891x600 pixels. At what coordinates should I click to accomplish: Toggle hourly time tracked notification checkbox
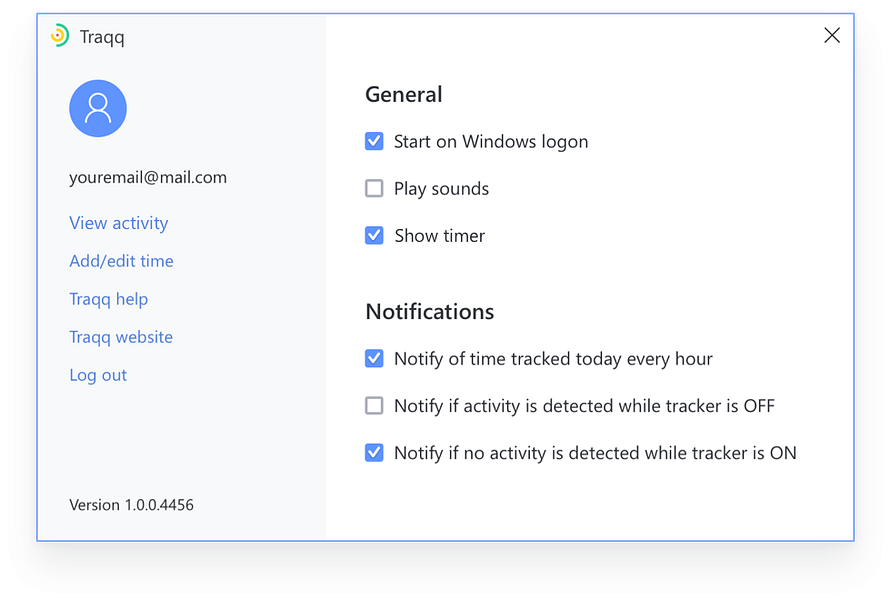[374, 358]
